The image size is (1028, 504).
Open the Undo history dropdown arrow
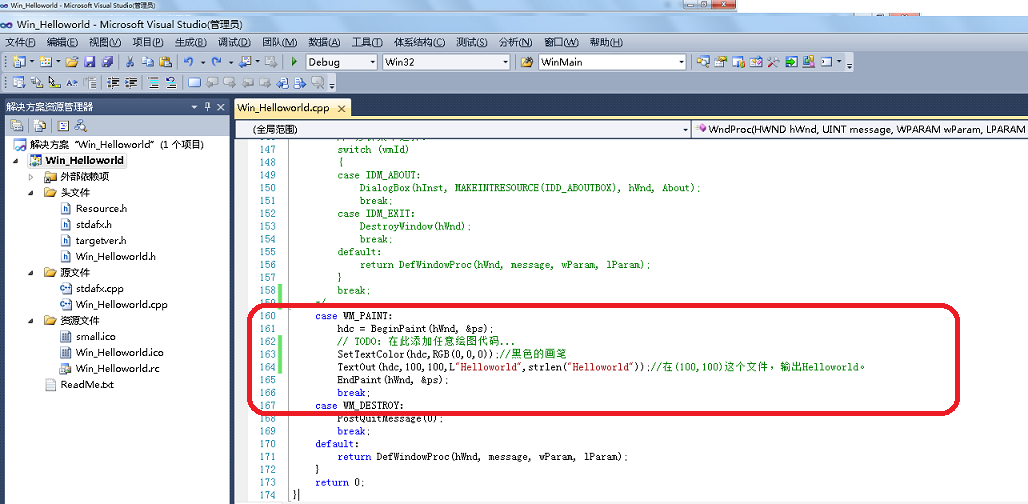[203, 62]
